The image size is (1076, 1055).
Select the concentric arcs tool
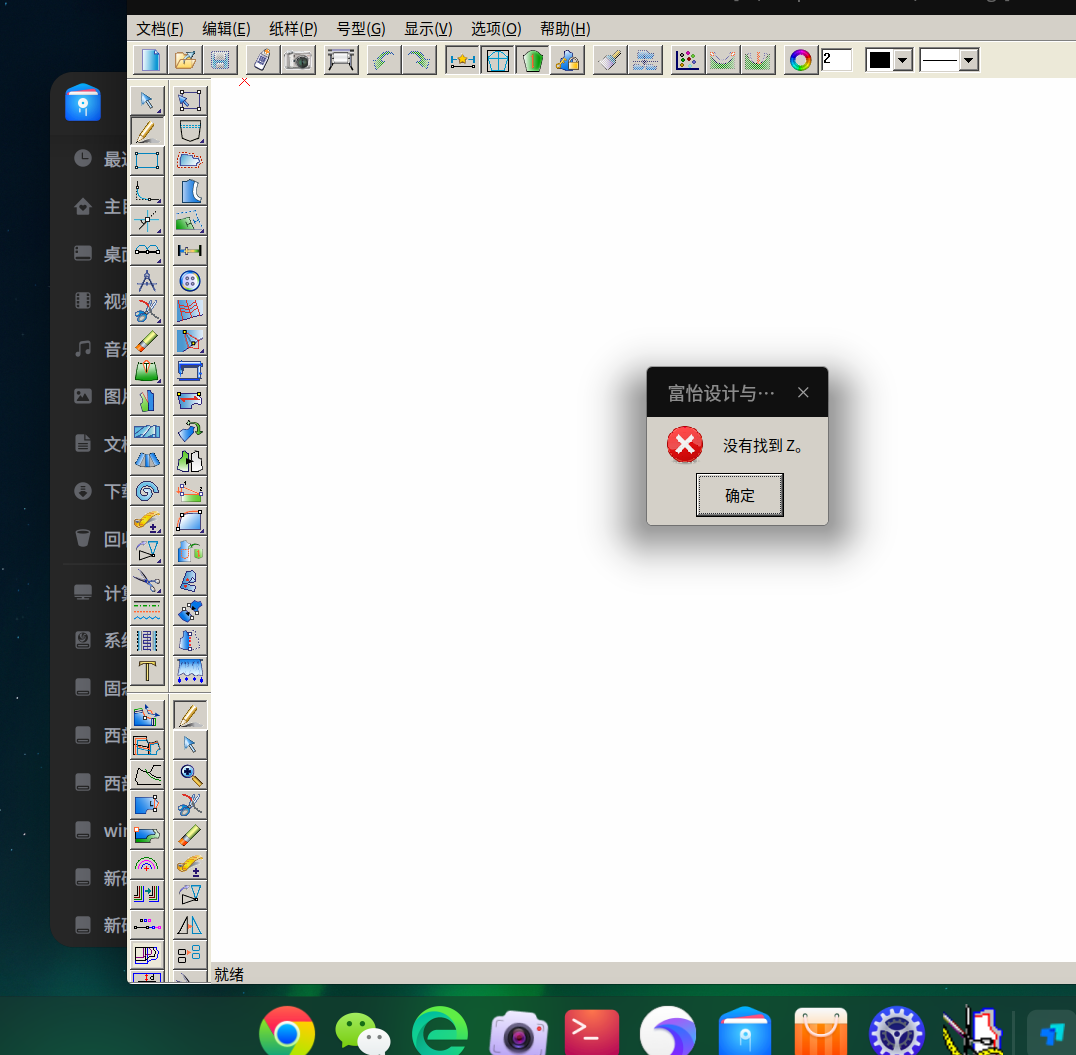[147, 865]
